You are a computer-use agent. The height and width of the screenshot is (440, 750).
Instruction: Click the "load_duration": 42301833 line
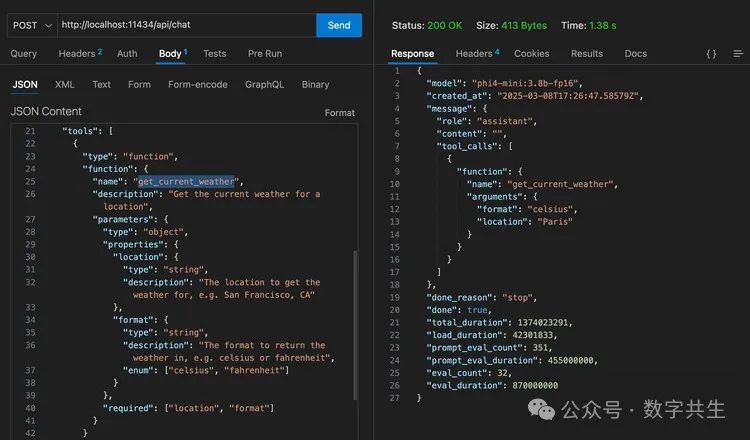(x=492, y=335)
